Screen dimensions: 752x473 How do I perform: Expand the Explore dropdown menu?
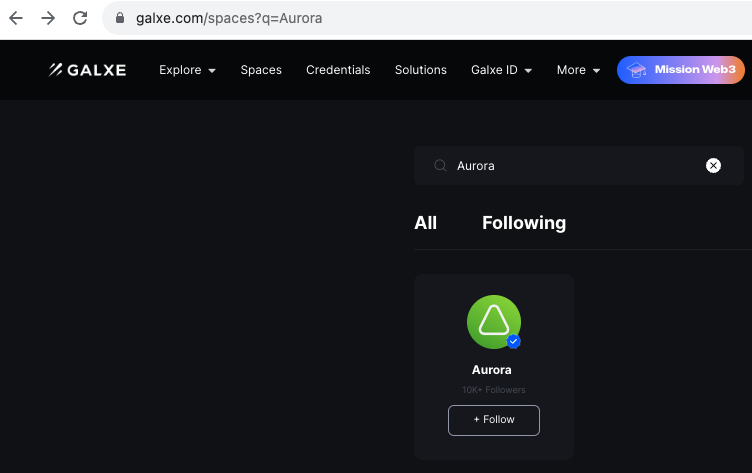pos(187,70)
